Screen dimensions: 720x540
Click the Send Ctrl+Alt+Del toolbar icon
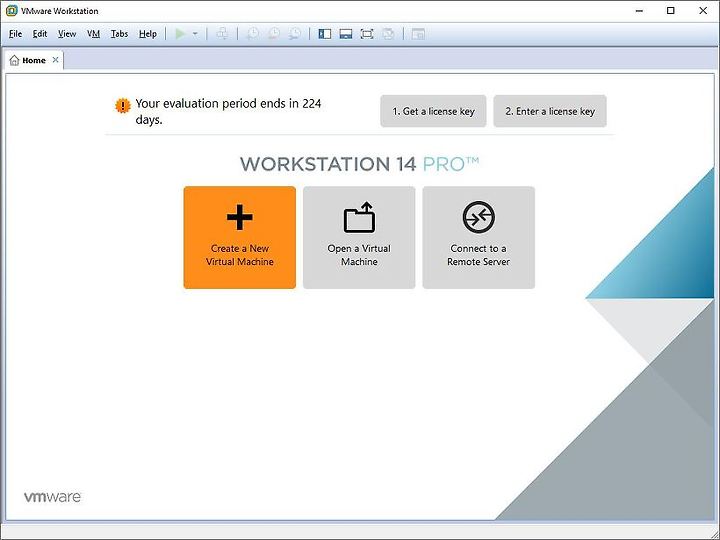[222, 34]
